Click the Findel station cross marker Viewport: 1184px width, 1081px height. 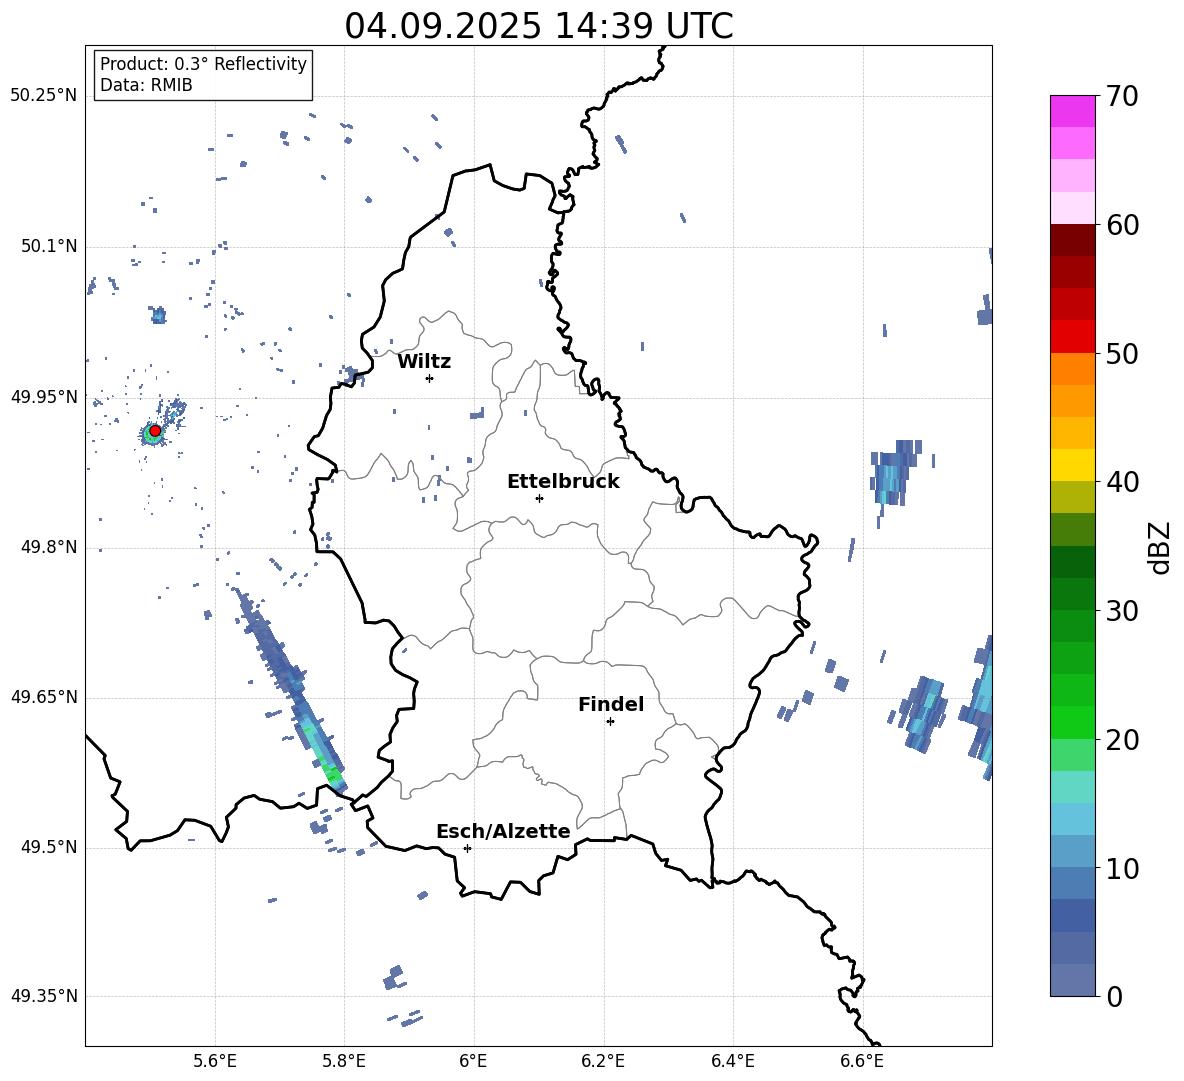click(610, 722)
